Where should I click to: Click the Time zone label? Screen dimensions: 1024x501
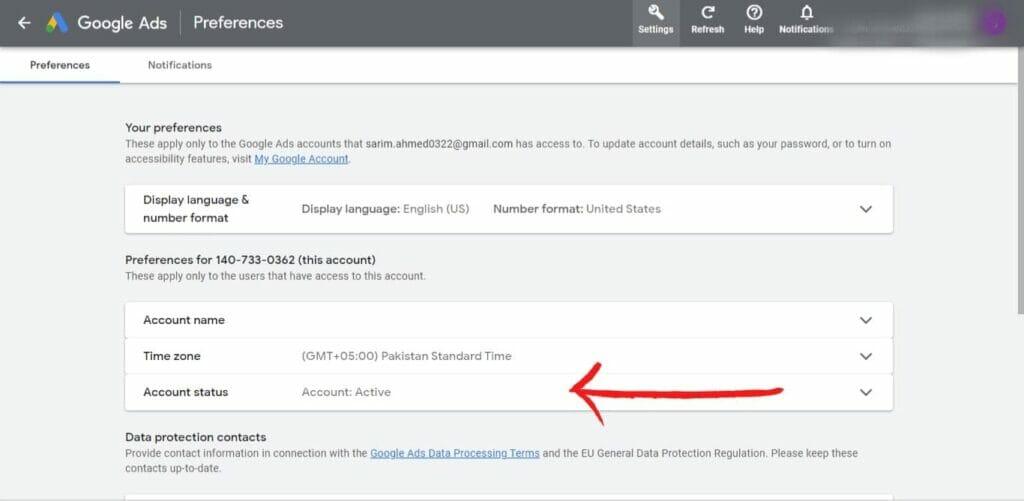pyautogui.click(x=172, y=356)
